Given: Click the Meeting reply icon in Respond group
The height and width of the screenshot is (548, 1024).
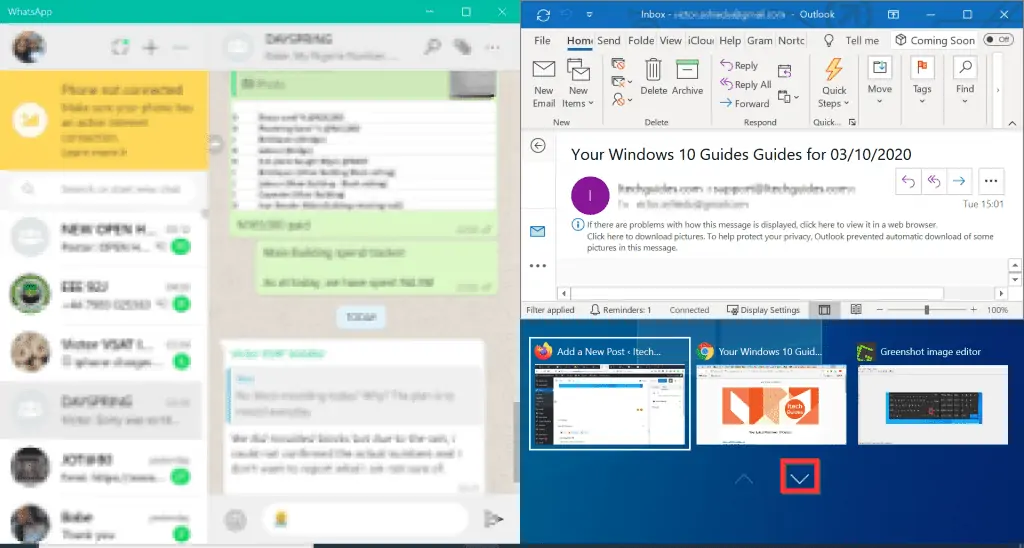Looking at the screenshot, I should point(784,71).
